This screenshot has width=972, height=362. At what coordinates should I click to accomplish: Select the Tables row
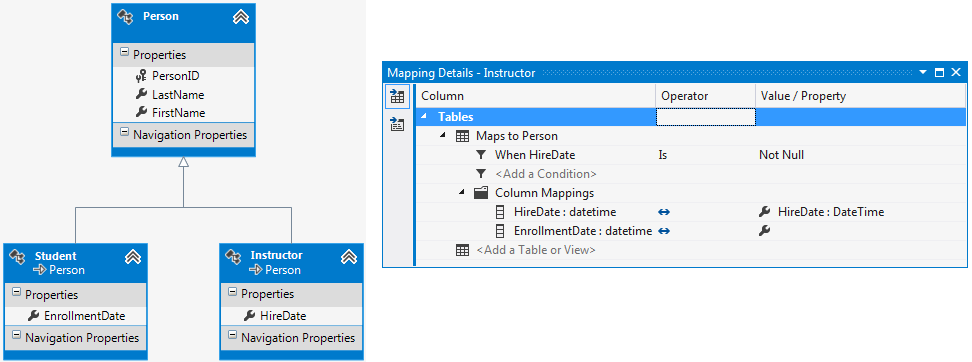pyautogui.click(x=690, y=117)
